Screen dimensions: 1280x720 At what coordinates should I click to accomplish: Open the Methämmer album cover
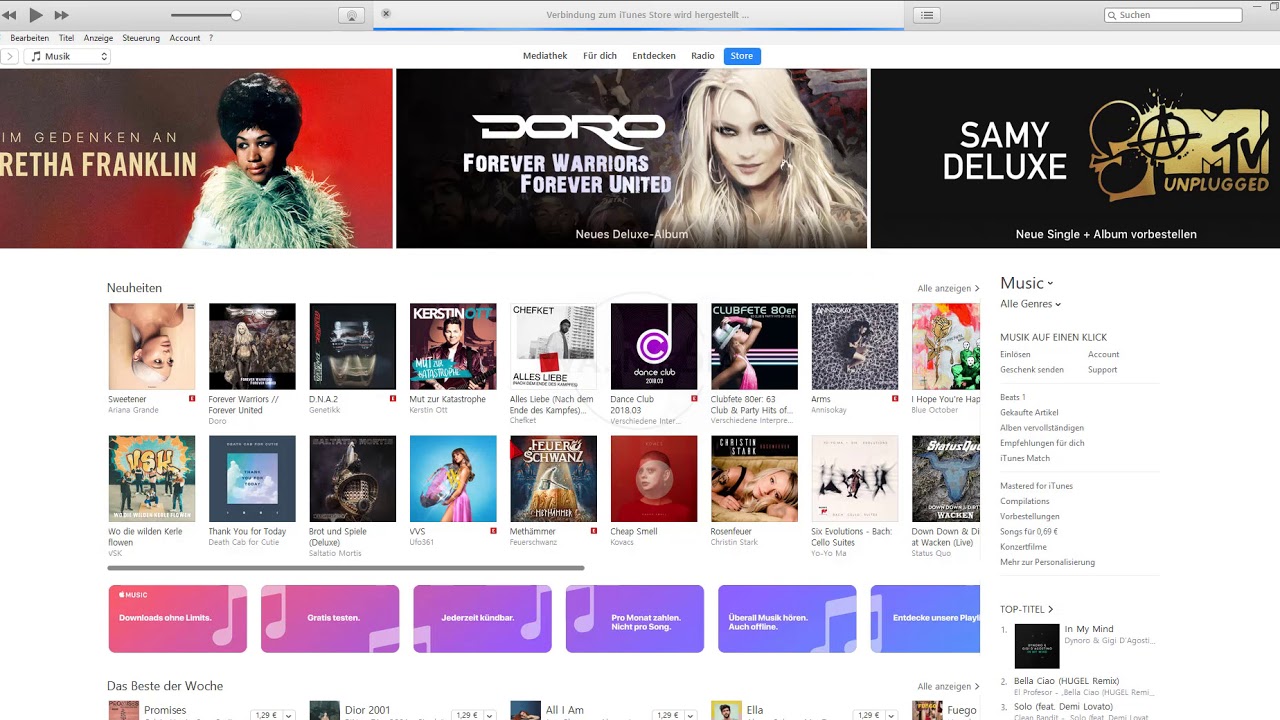tap(553, 478)
